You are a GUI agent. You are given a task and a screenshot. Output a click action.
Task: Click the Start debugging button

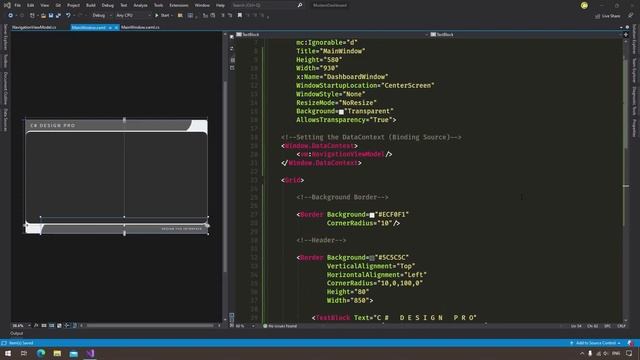(x=163, y=16)
